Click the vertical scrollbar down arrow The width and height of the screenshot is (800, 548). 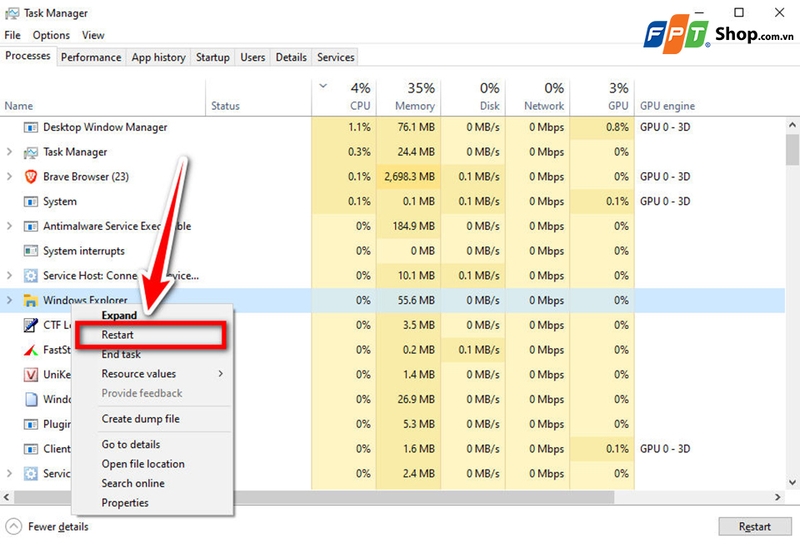792,482
